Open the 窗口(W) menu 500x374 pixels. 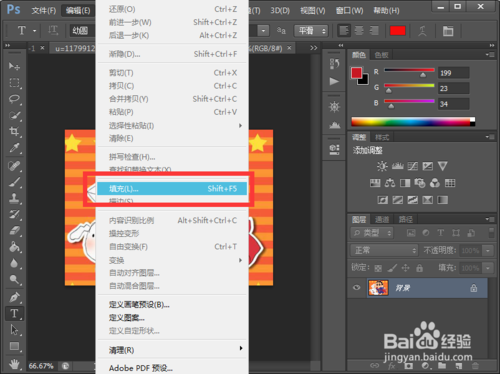(x=349, y=10)
